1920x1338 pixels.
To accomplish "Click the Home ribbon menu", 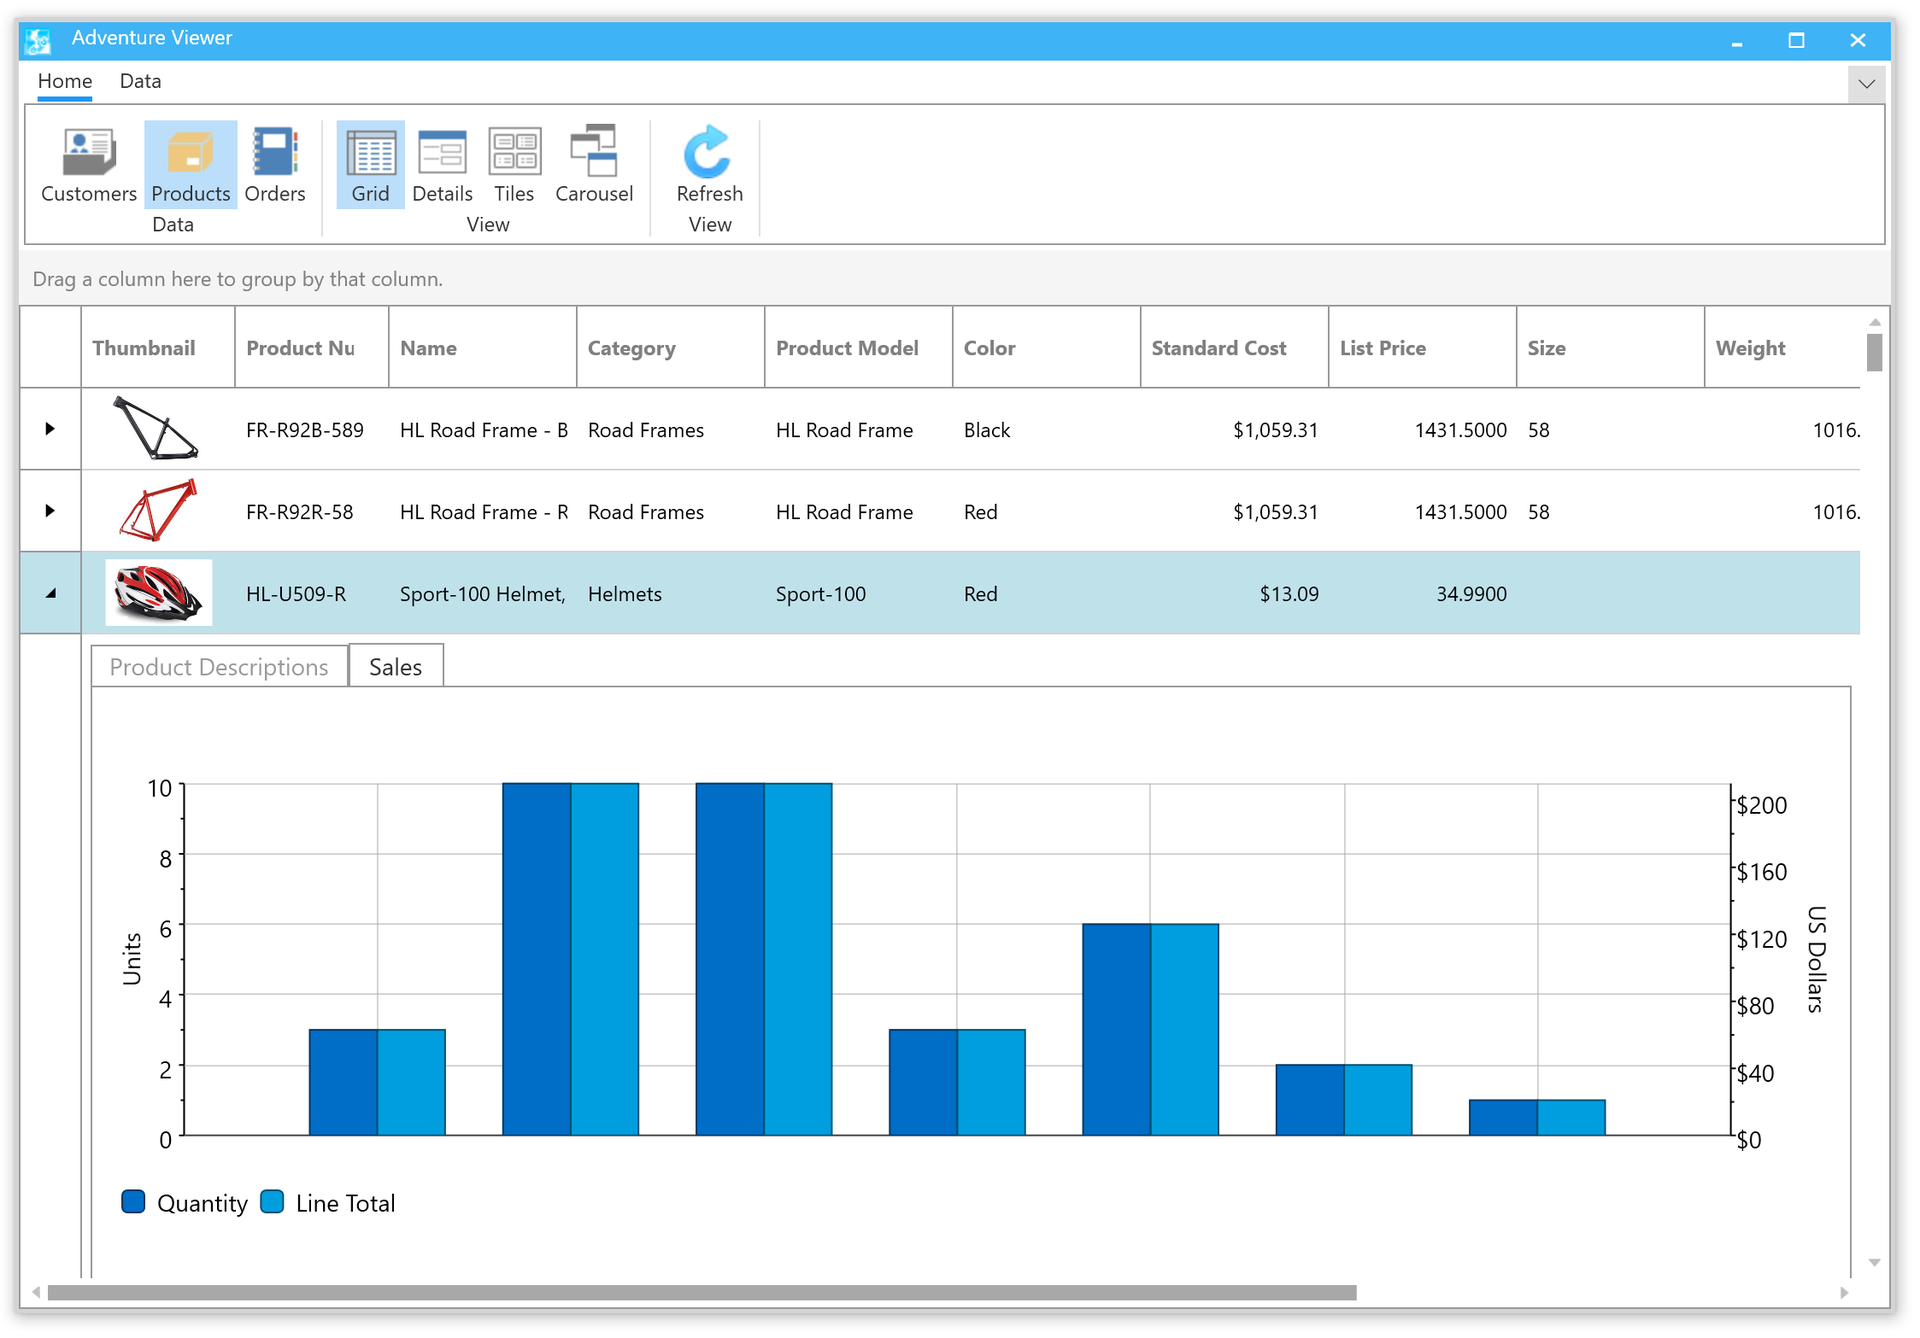I will coord(64,80).
